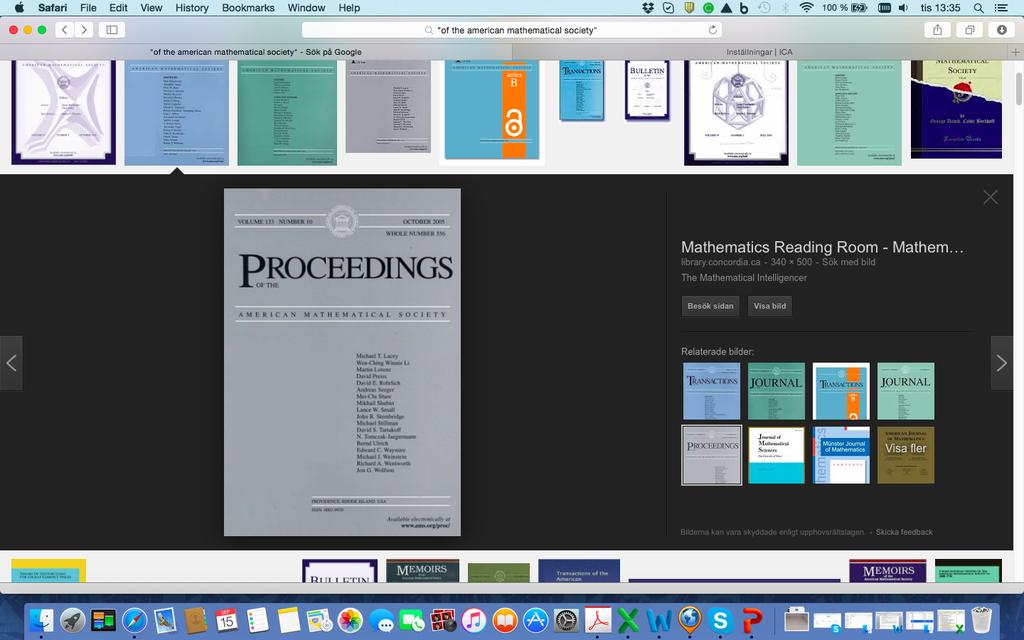Open the Wi-Fi status menu
Screen dimensions: 1024x640
(x=807, y=8)
